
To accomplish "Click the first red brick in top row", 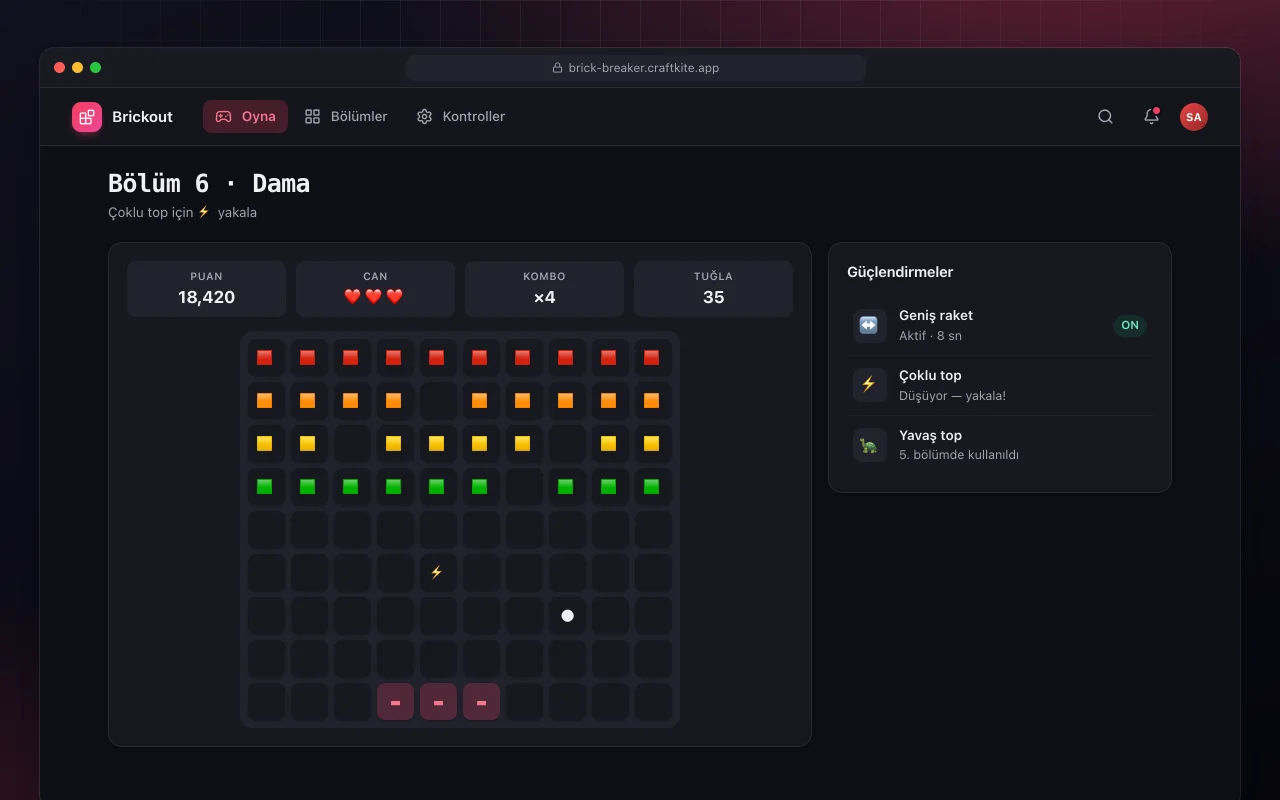I will (x=264, y=358).
